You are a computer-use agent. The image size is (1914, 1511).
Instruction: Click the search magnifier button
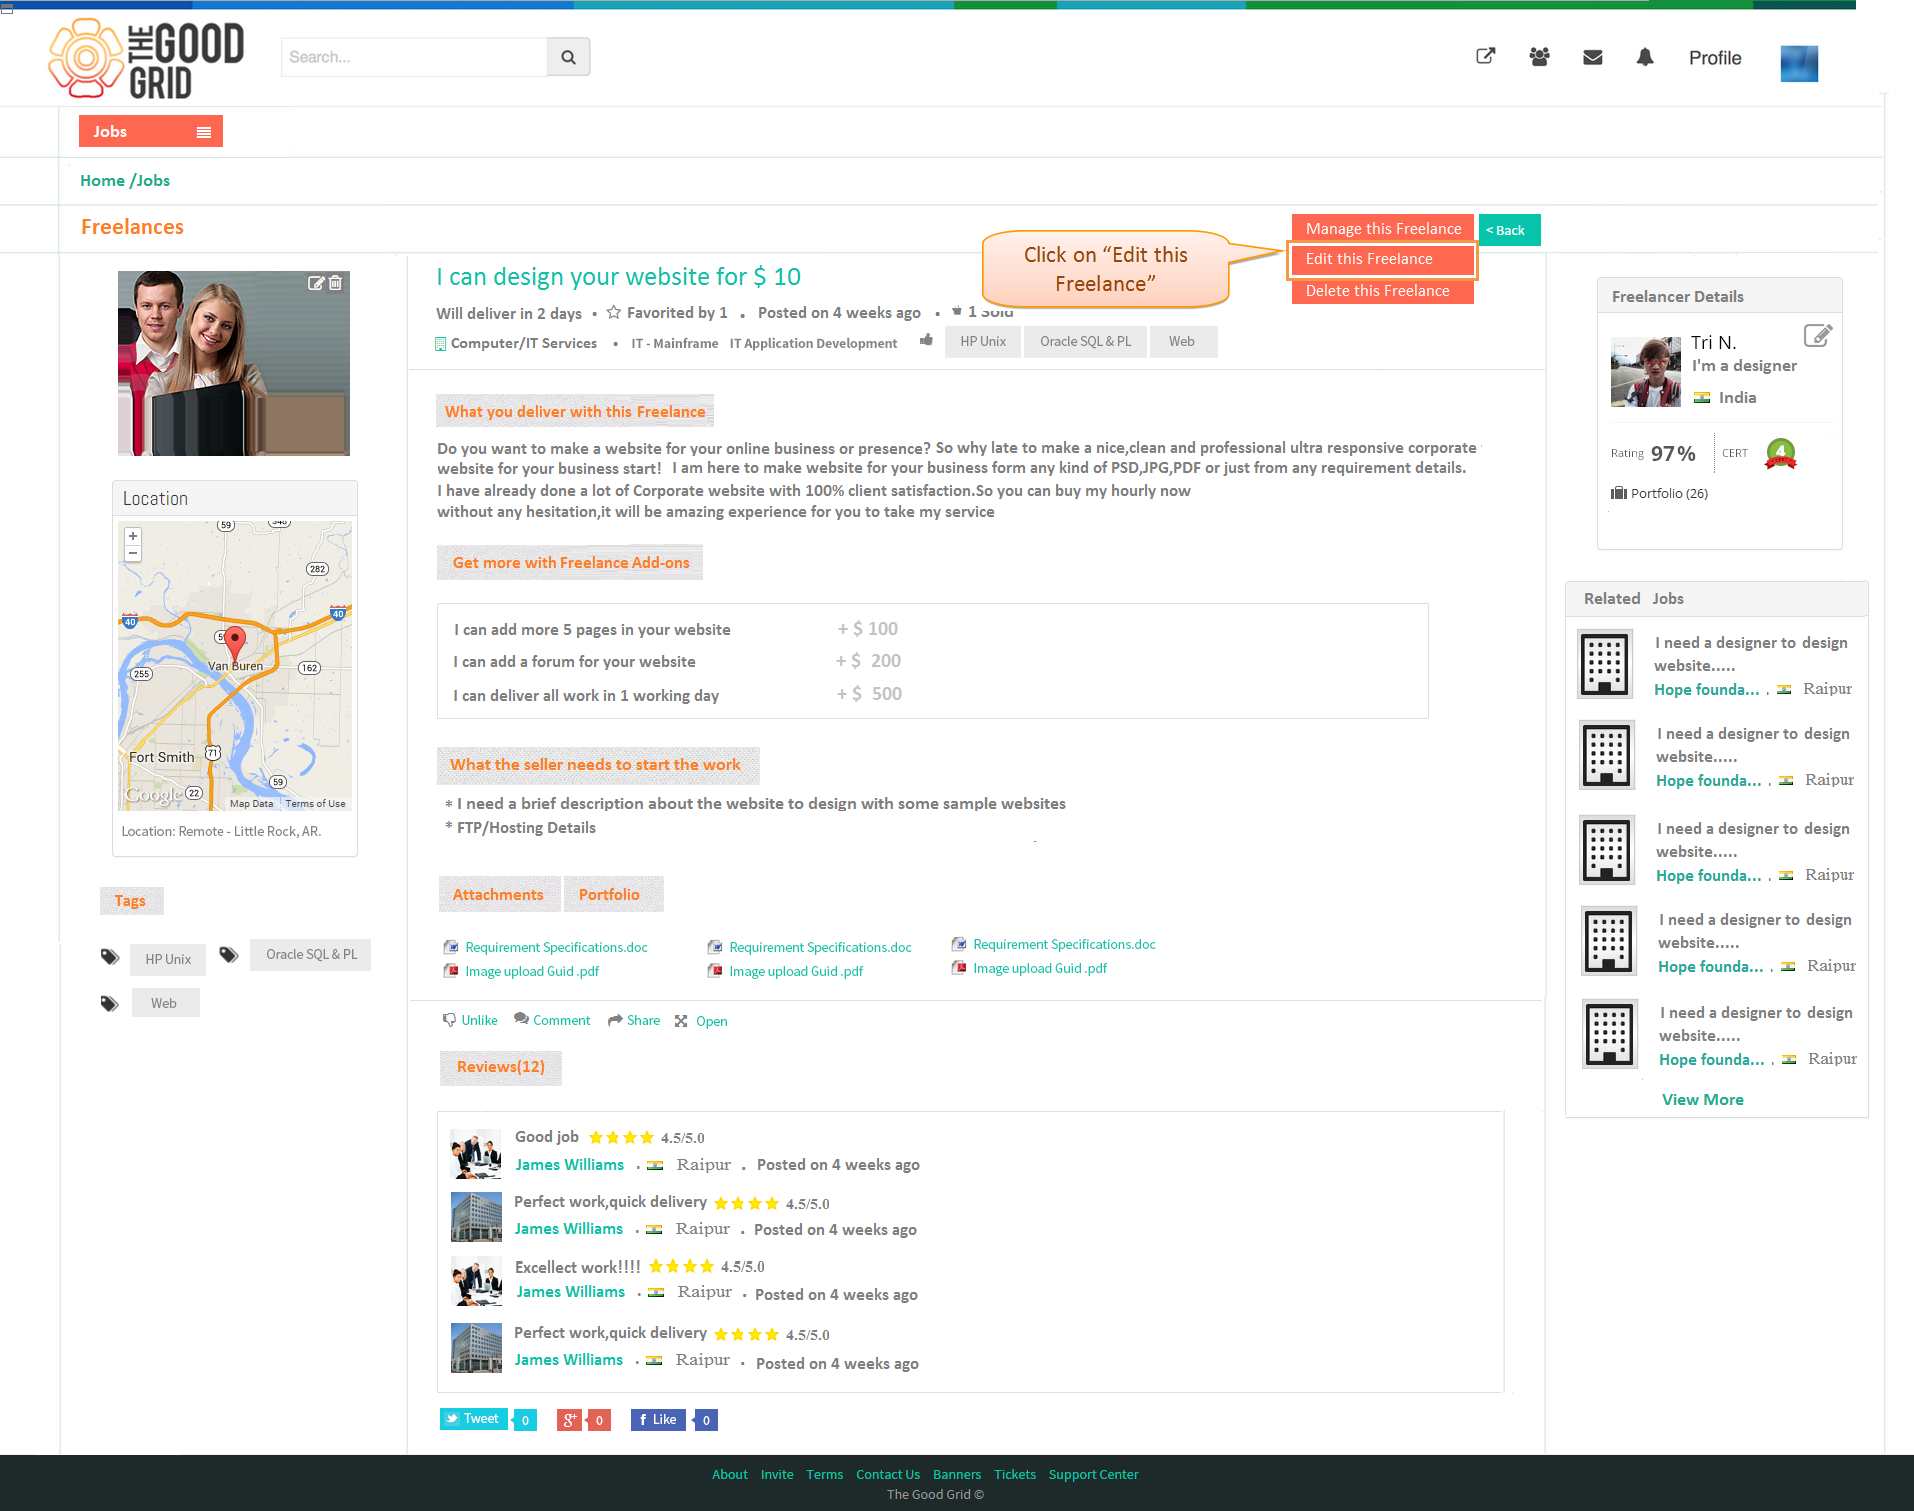[x=568, y=57]
